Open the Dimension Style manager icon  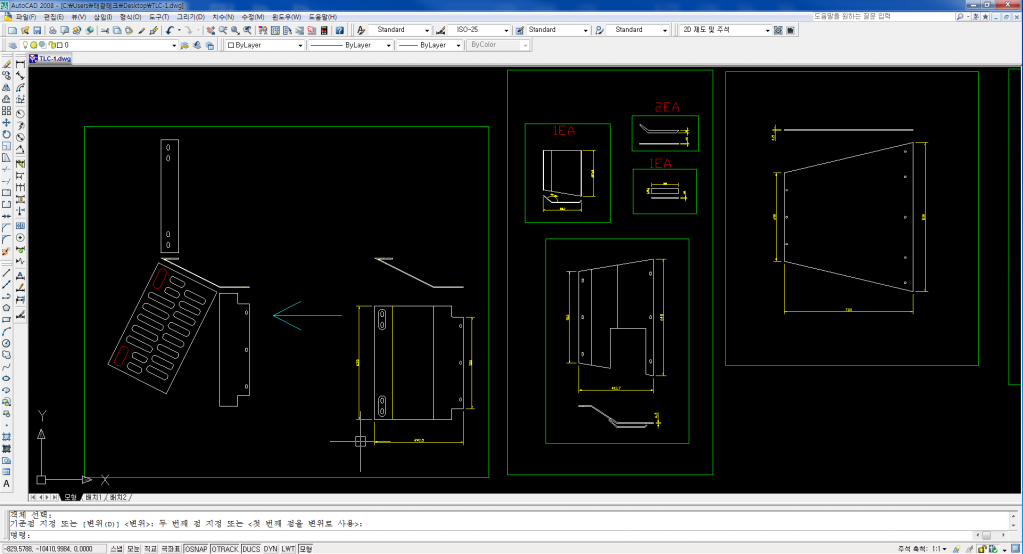click(440, 30)
